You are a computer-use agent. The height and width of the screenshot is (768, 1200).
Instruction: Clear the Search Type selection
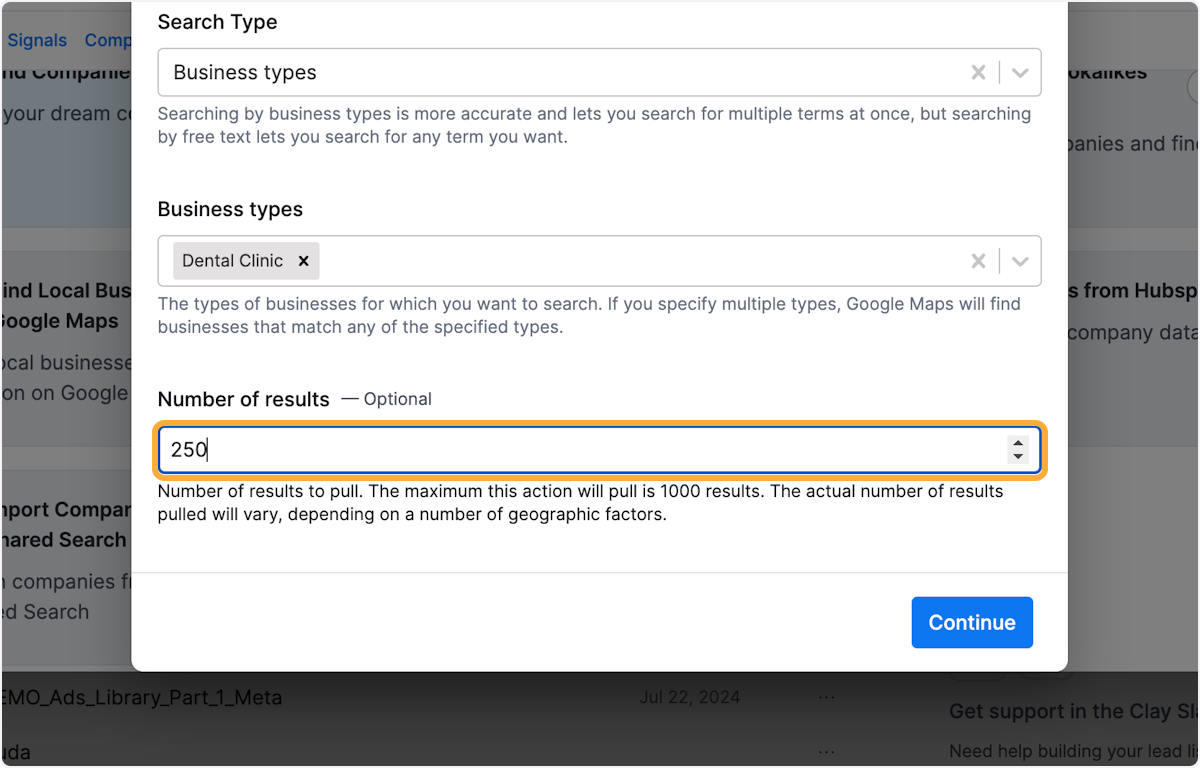coord(978,72)
